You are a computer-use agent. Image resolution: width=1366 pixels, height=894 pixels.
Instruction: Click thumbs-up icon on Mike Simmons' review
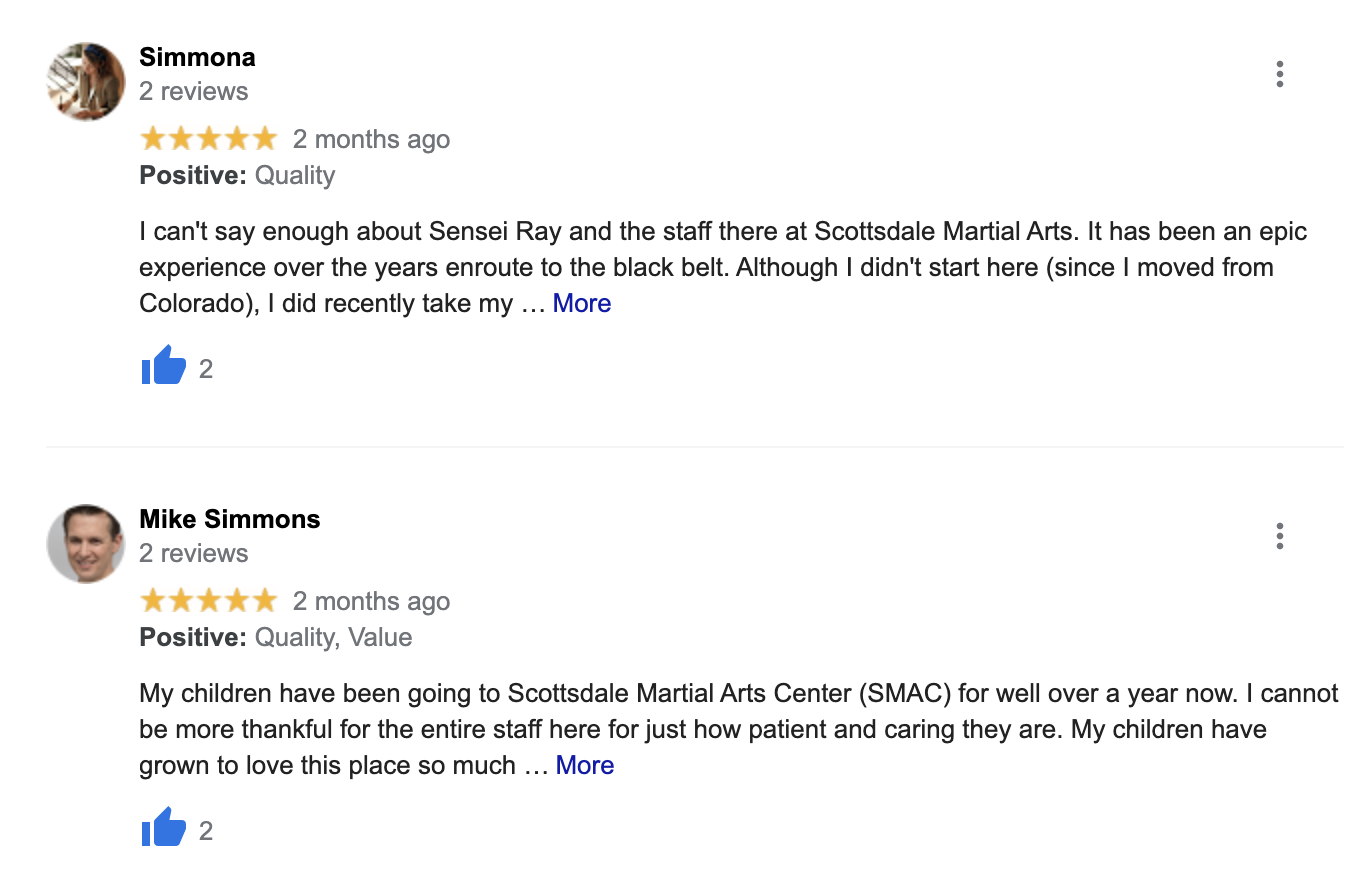click(x=164, y=829)
